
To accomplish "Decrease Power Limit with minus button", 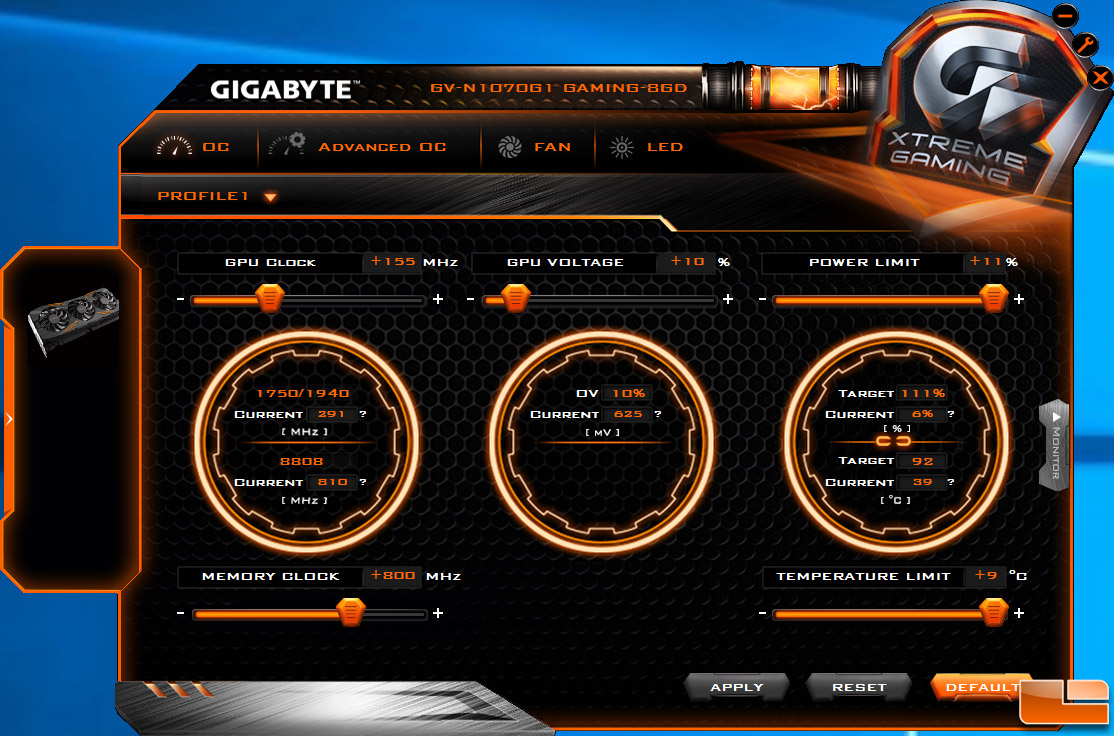I will click(x=762, y=299).
